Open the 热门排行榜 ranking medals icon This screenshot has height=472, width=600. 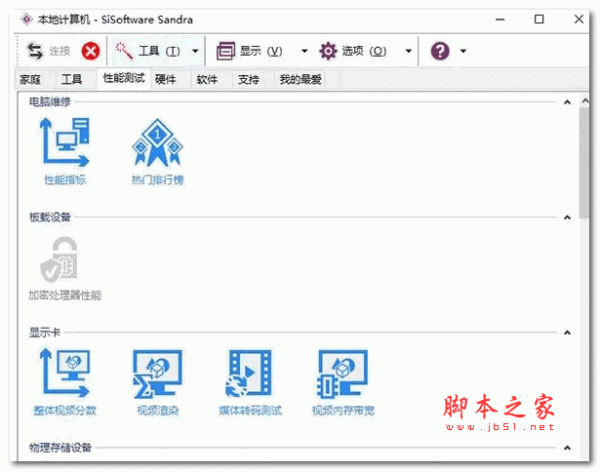tap(157, 142)
